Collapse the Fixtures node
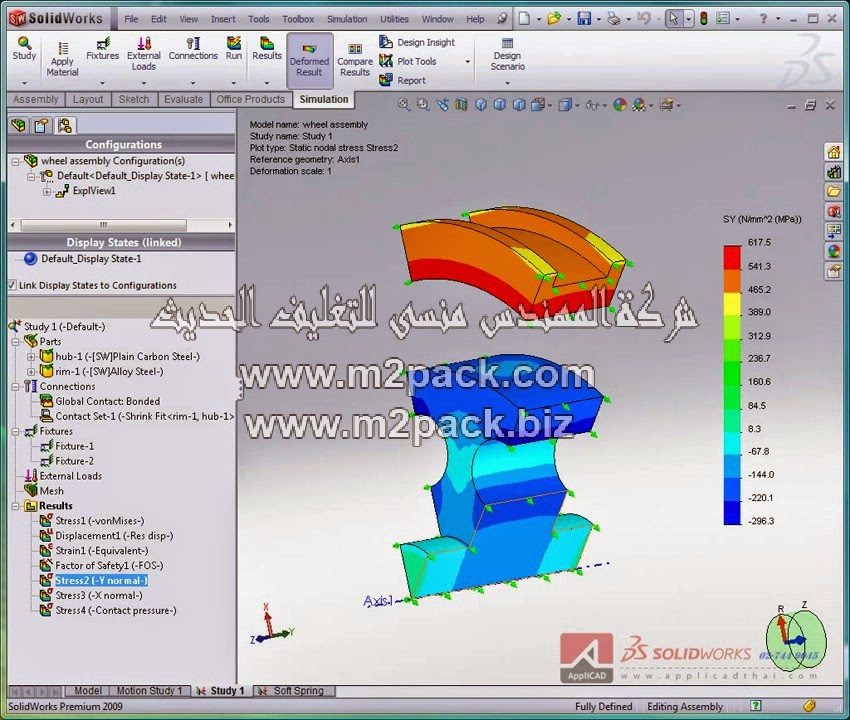Image resolution: width=850 pixels, height=720 pixels. coord(16,432)
